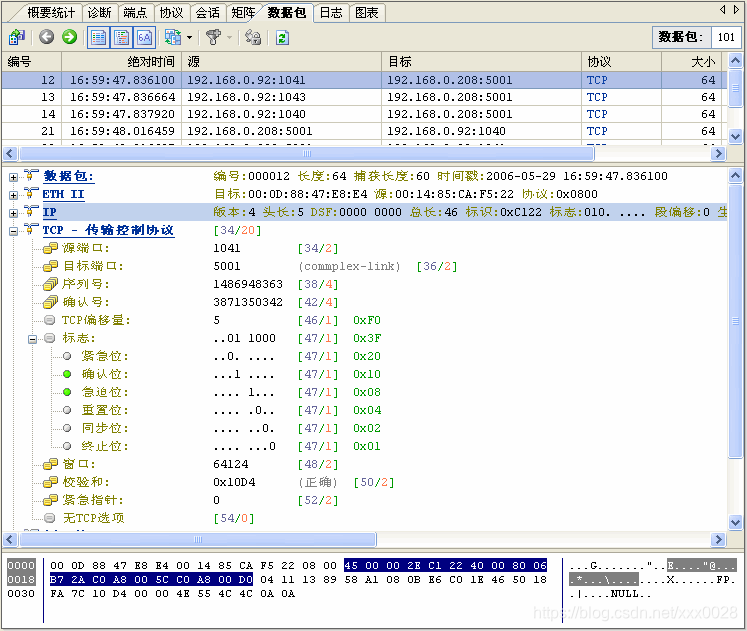Sort by the 绝对时间 column header
747x631 pixels.
tap(121, 61)
